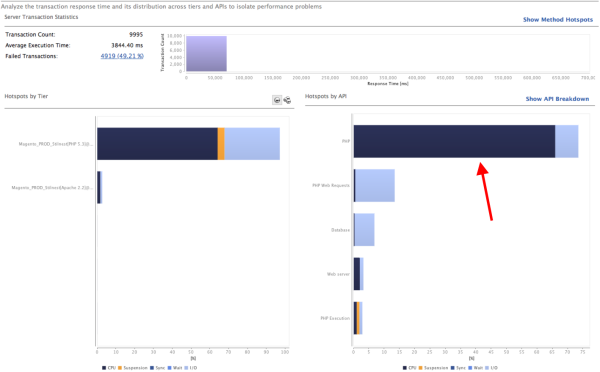This screenshot has height=372, width=600.
Task: Click the Average Execution Time value 3844.40 ms
Action: point(127,45)
